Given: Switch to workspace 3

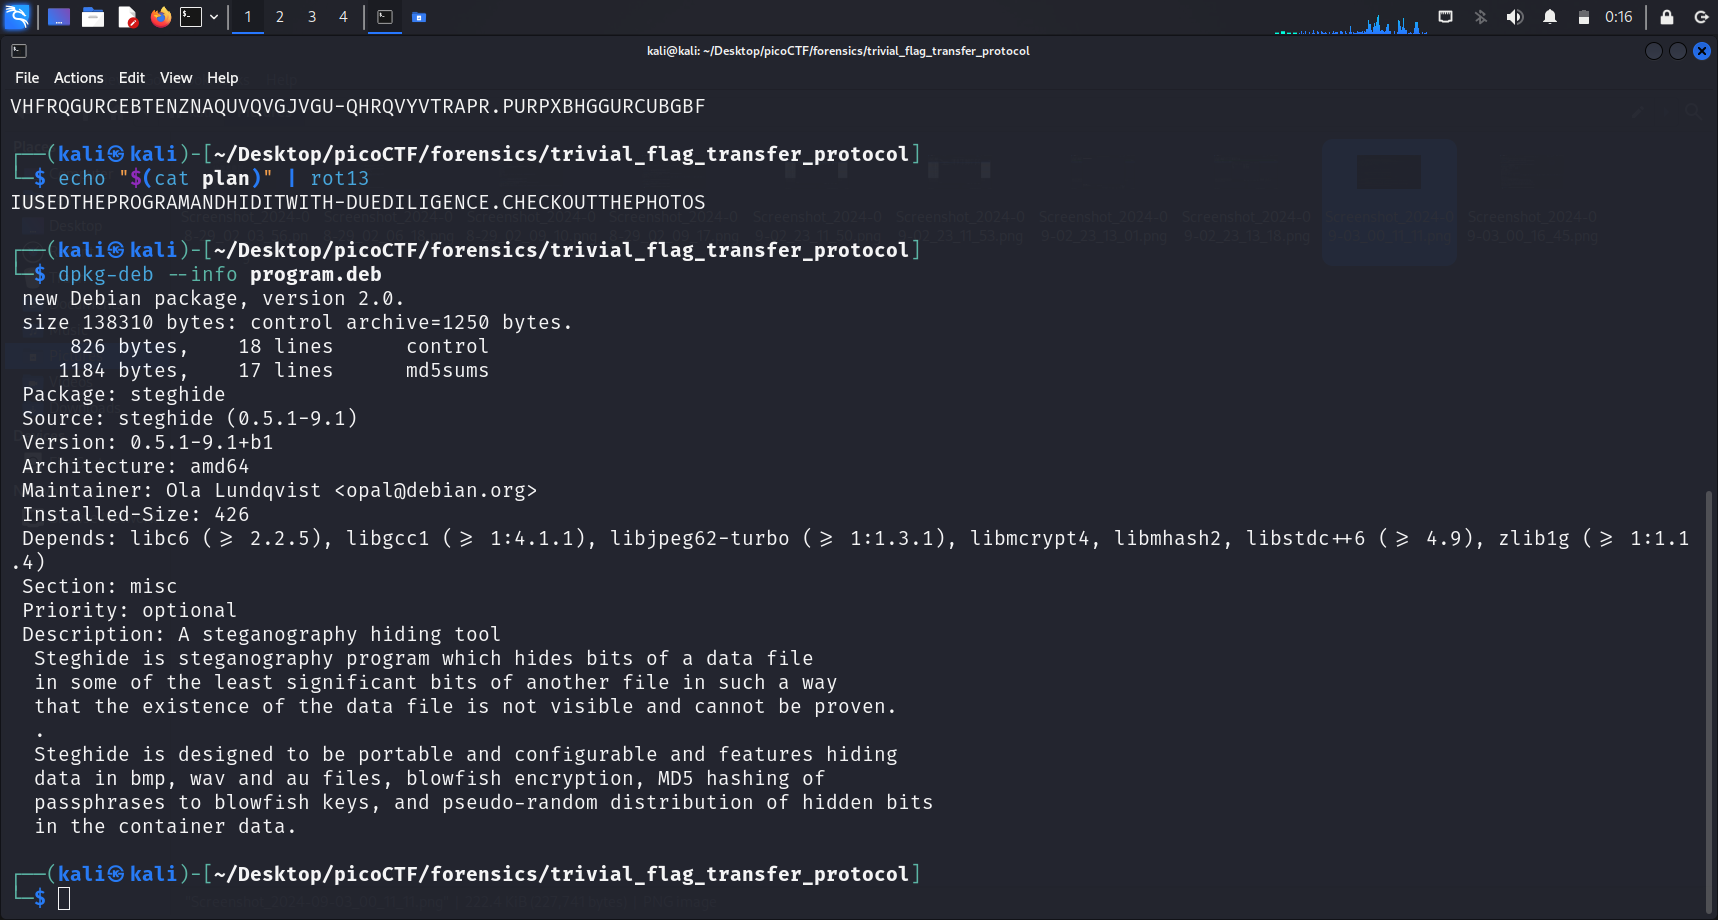Looking at the screenshot, I should pos(312,17).
